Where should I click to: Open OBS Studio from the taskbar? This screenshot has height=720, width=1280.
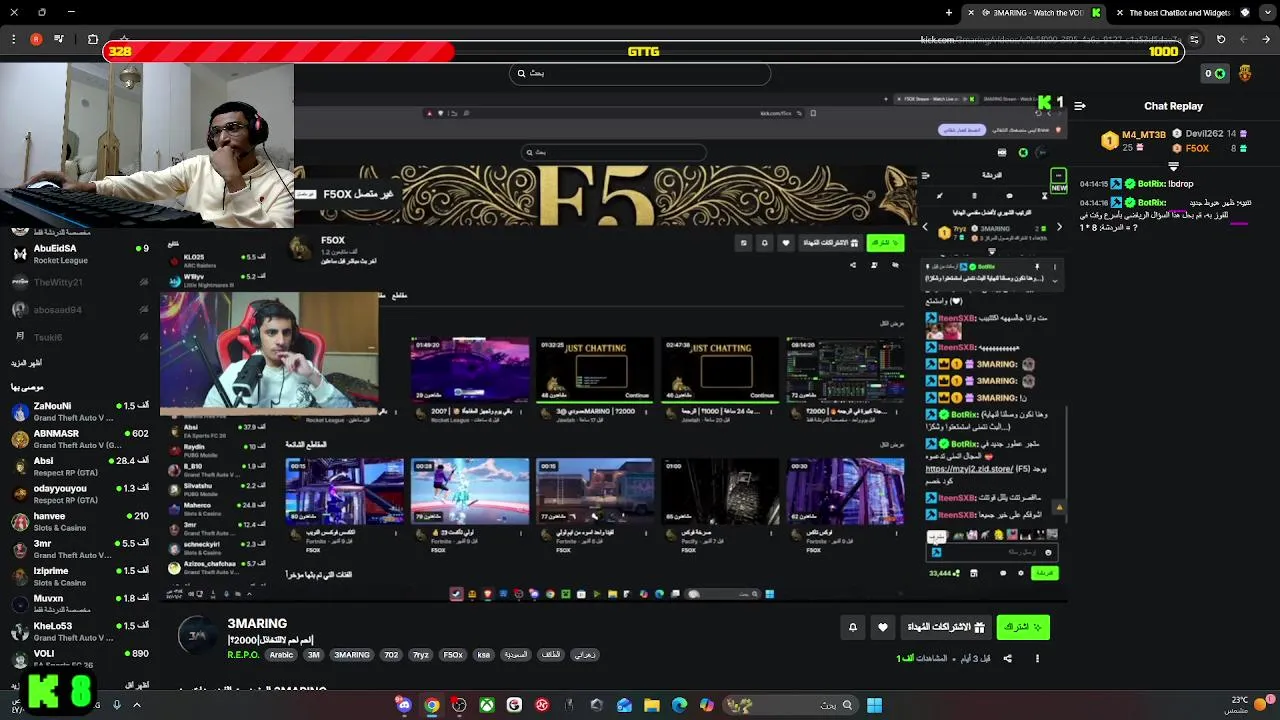459,705
